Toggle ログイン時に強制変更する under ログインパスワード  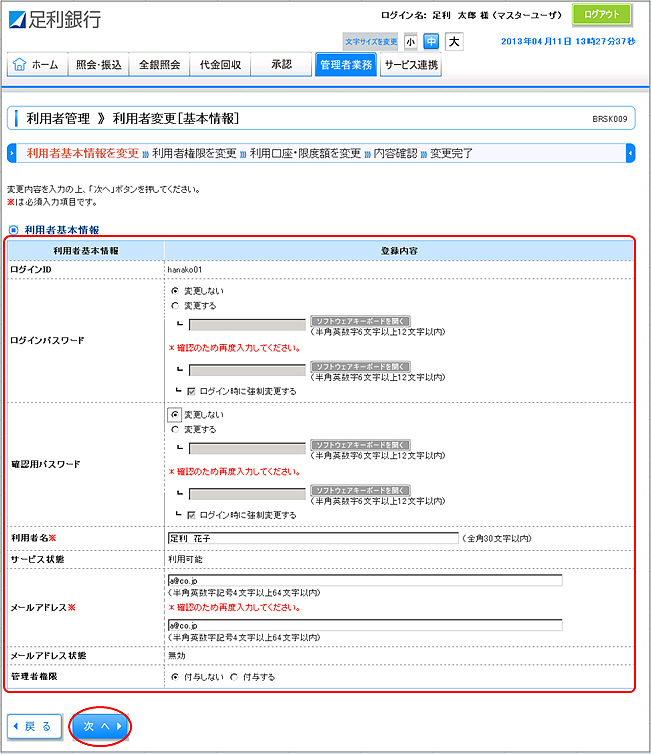(x=191, y=391)
